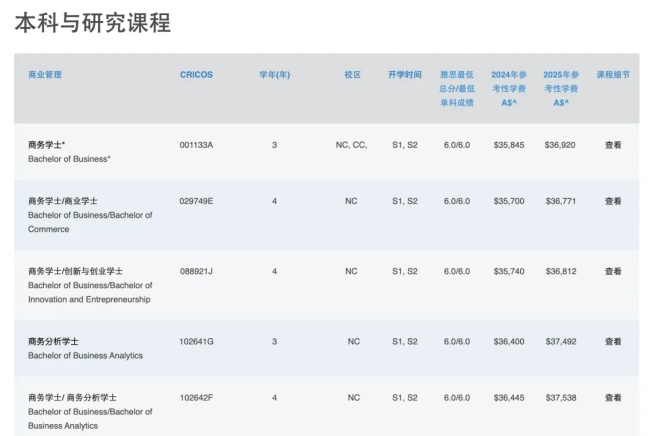The height and width of the screenshot is (436, 650).
Task: Select the 商务分析学士 course name
Action: [53, 342]
